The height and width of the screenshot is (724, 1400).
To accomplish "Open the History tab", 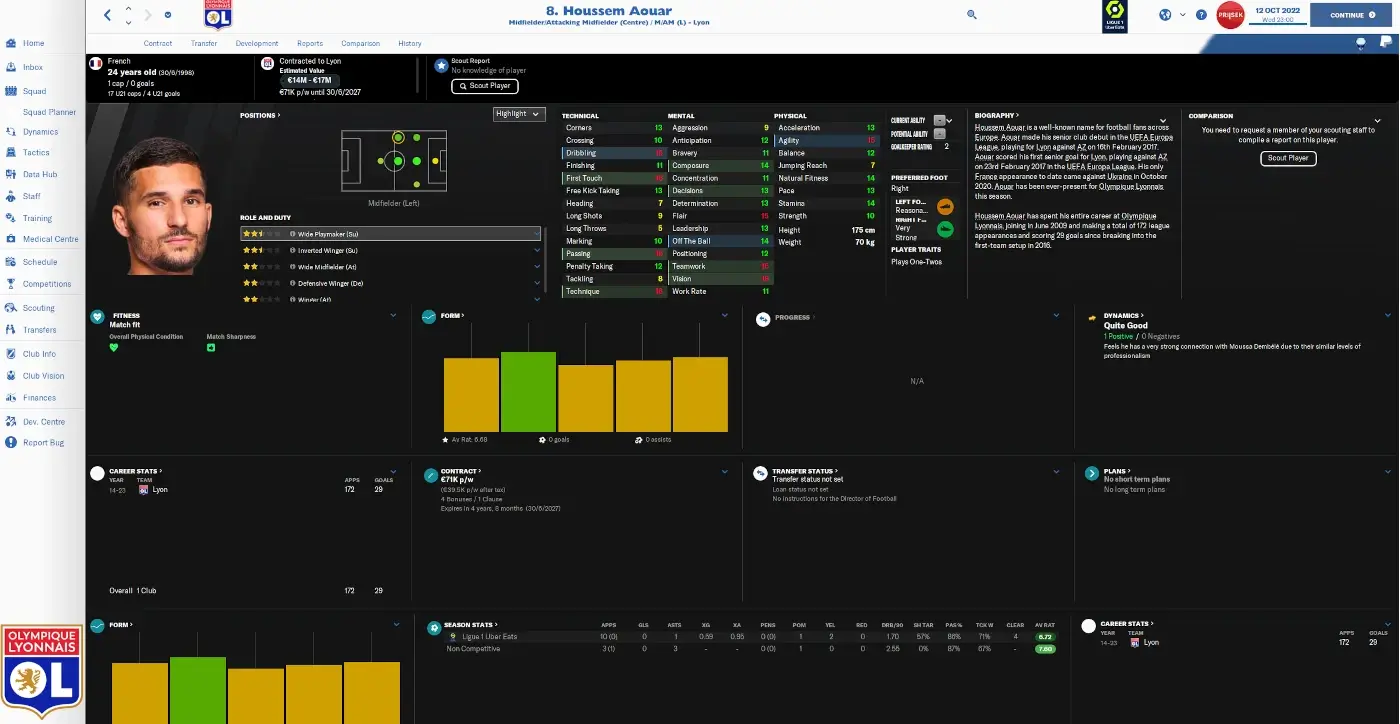I will (410, 44).
